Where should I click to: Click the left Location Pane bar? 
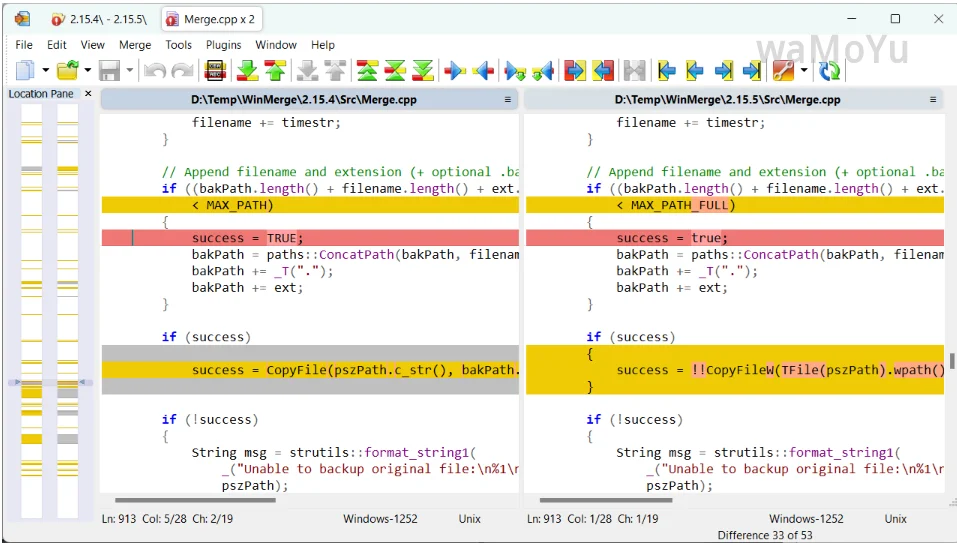tap(32, 310)
